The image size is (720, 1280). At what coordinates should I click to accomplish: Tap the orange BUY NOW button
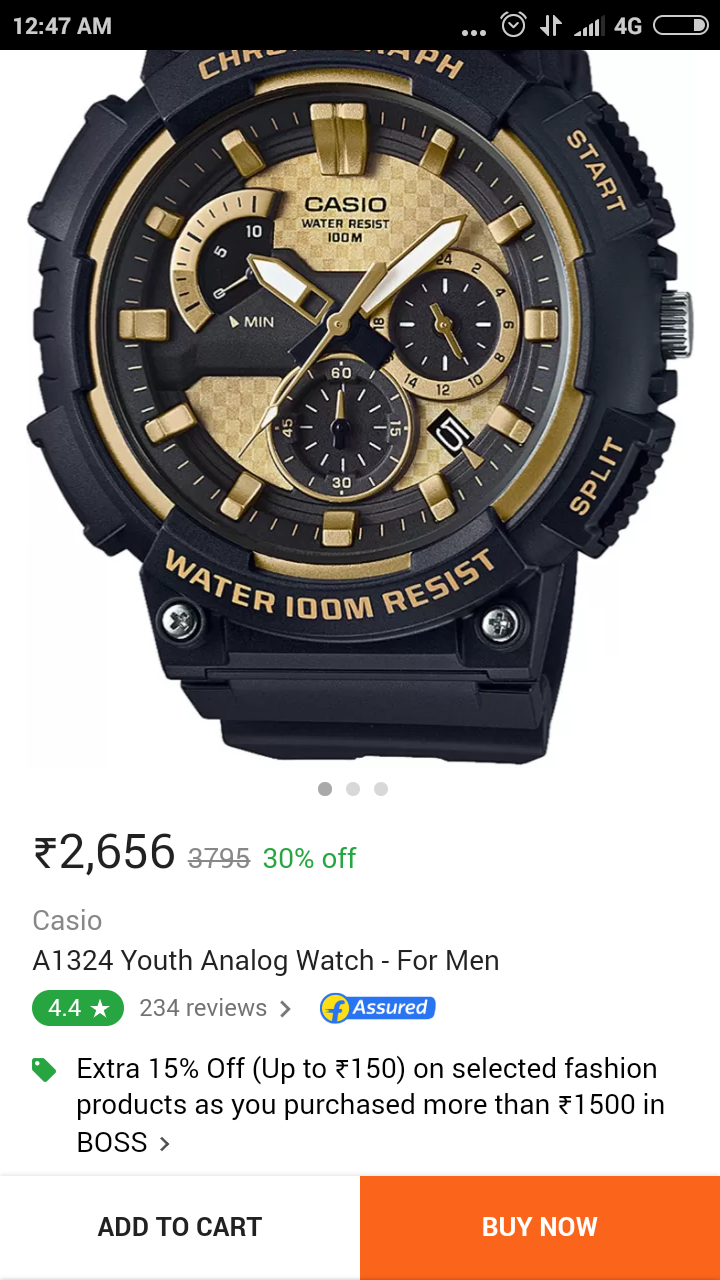pos(540,1227)
